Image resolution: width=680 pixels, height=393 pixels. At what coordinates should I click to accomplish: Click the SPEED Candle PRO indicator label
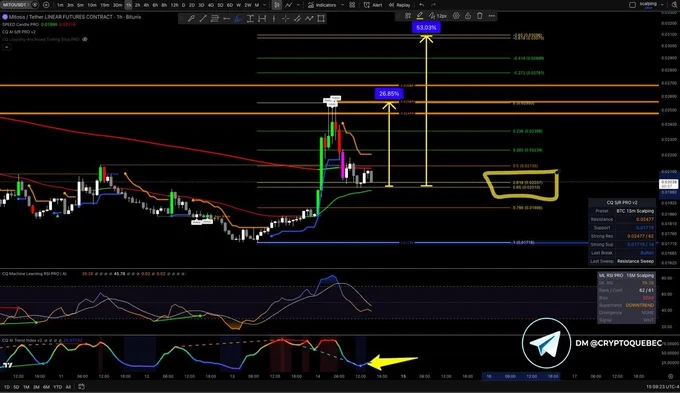20,25
